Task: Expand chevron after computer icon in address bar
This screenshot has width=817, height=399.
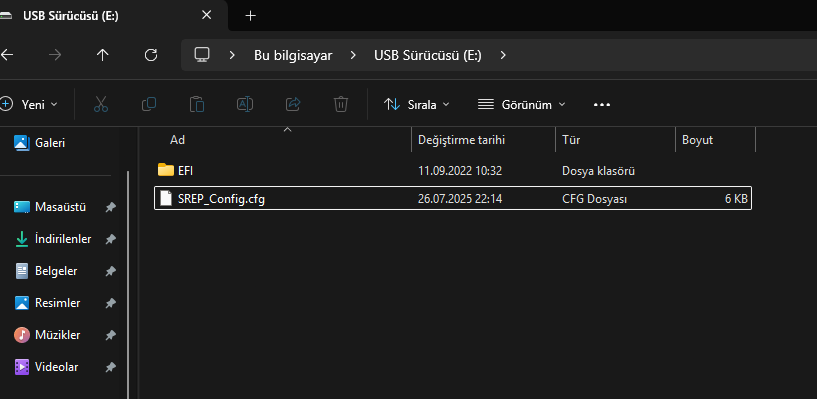Action: pos(232,55)
